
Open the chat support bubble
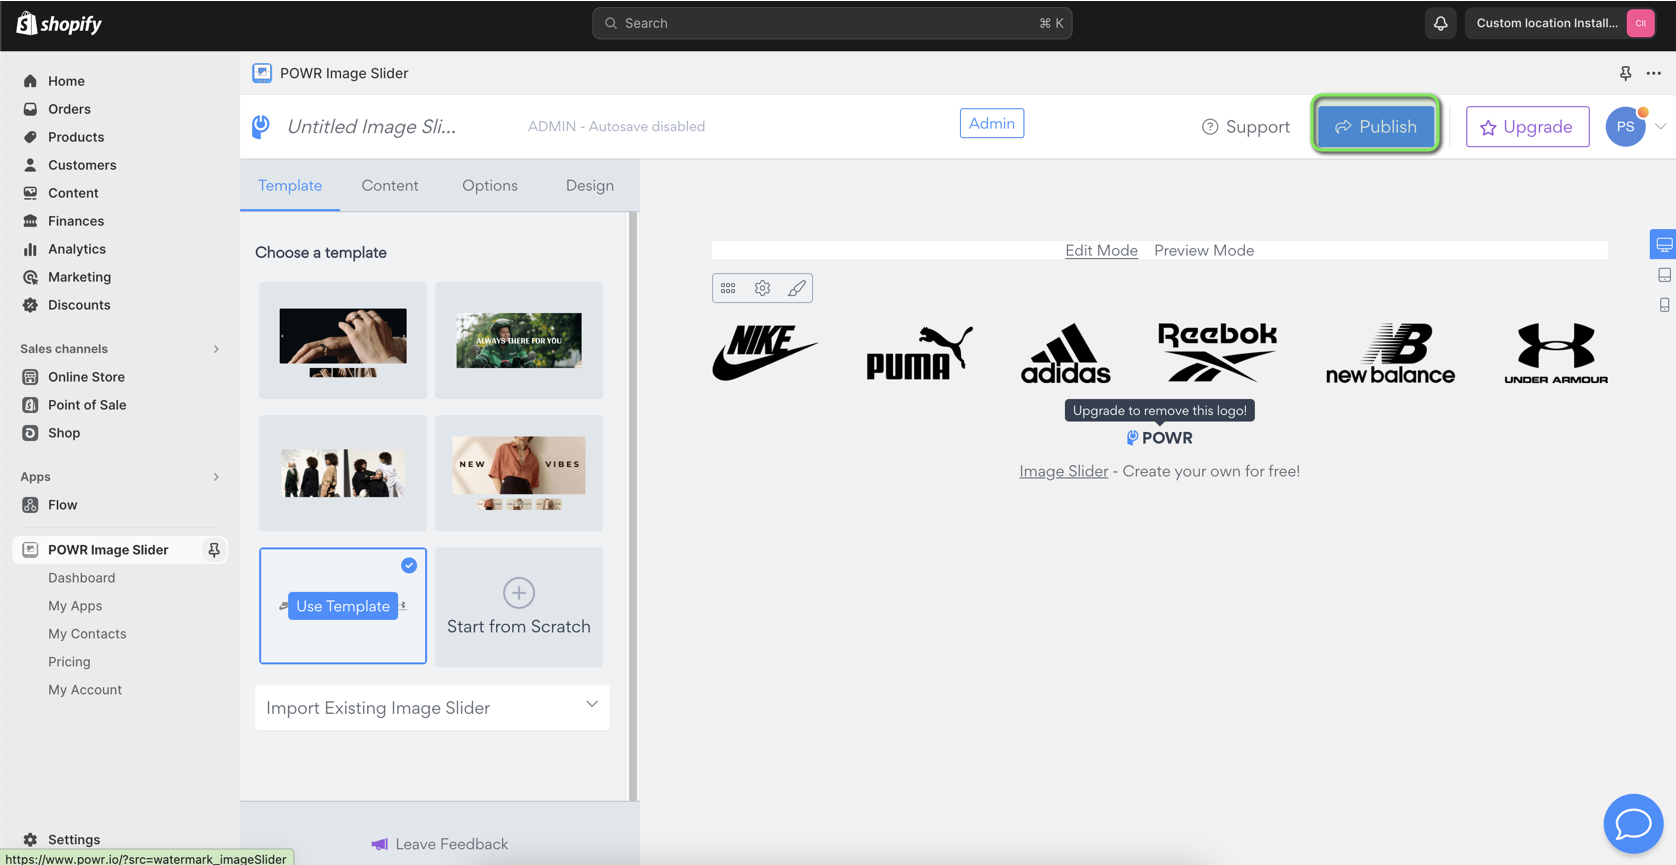(1633, 823)
